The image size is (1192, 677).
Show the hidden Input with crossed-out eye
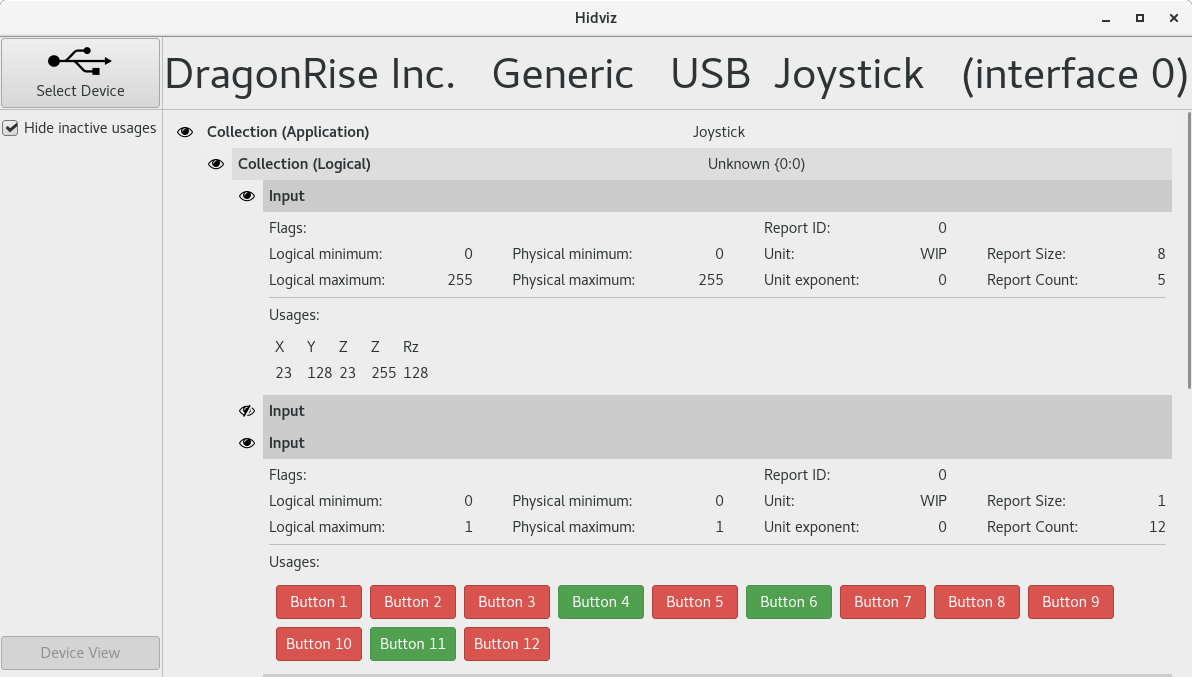click(247, 411)
